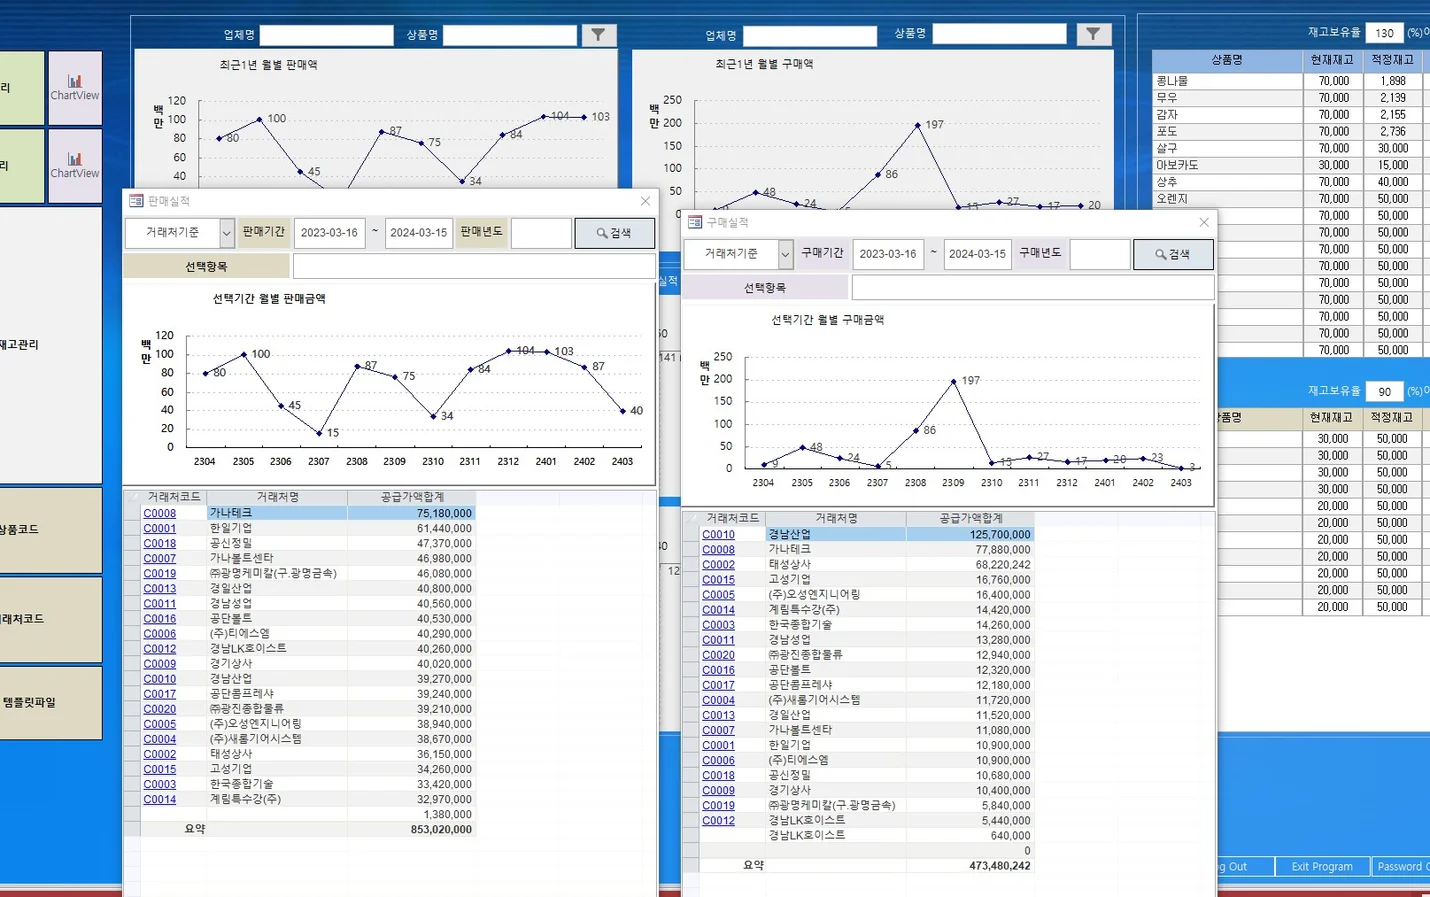Close the 판매실적 window
The width and height of the screenshot is (1430, 897).
point(645,201)
